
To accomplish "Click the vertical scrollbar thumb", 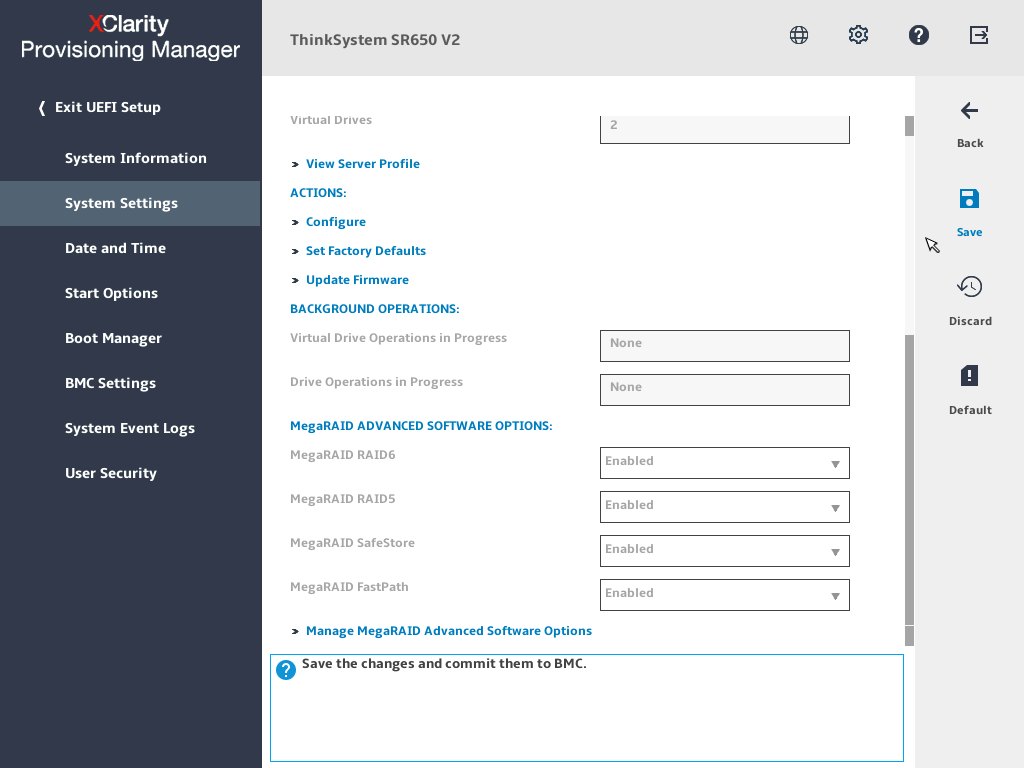I will click(x=909, y=480).
